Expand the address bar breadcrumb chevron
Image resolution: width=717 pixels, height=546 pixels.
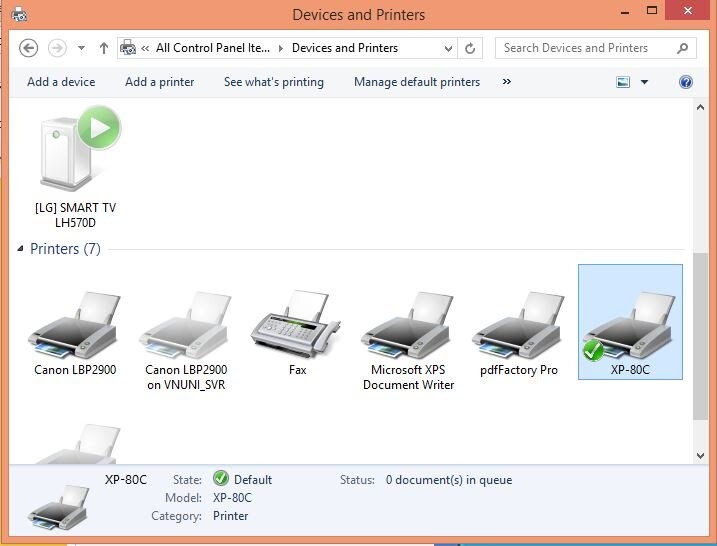(x=145, y=48)
